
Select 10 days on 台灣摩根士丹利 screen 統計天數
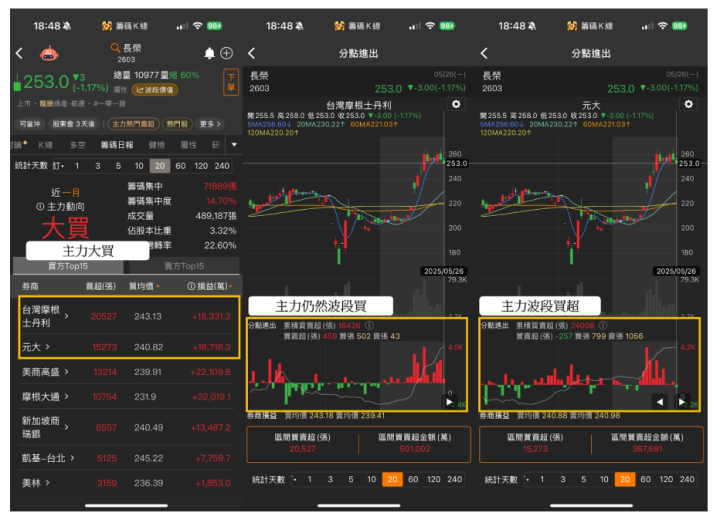(371, 479)
